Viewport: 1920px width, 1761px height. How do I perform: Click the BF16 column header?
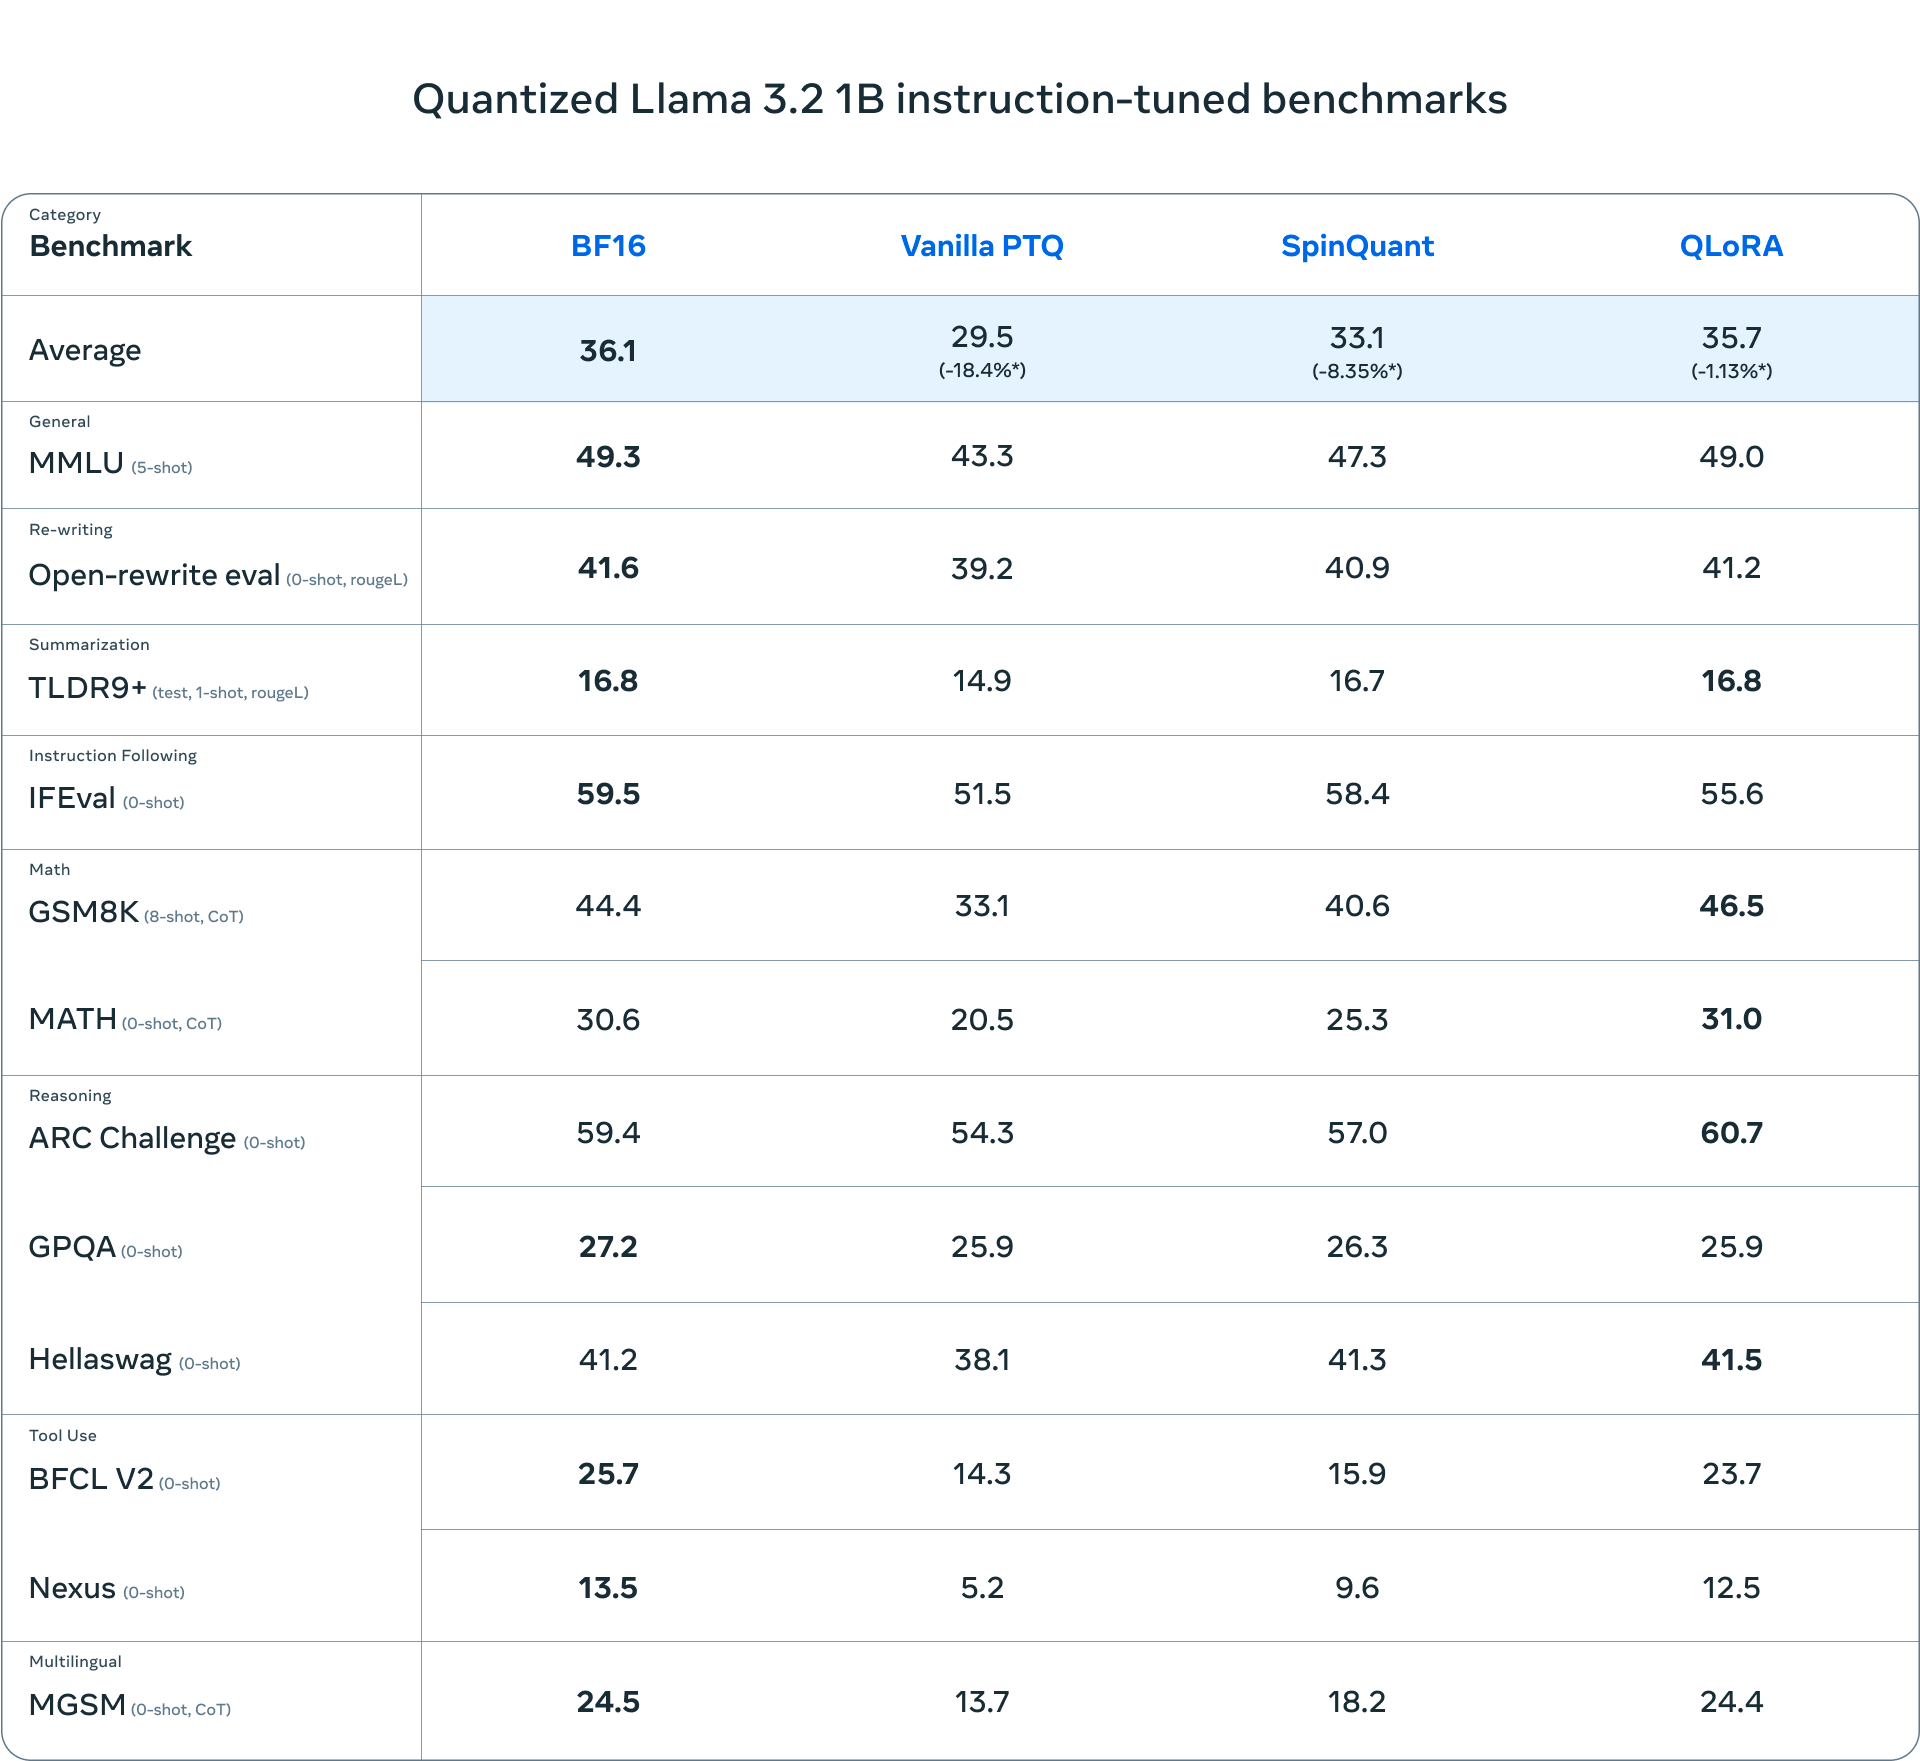pos(608,246)
